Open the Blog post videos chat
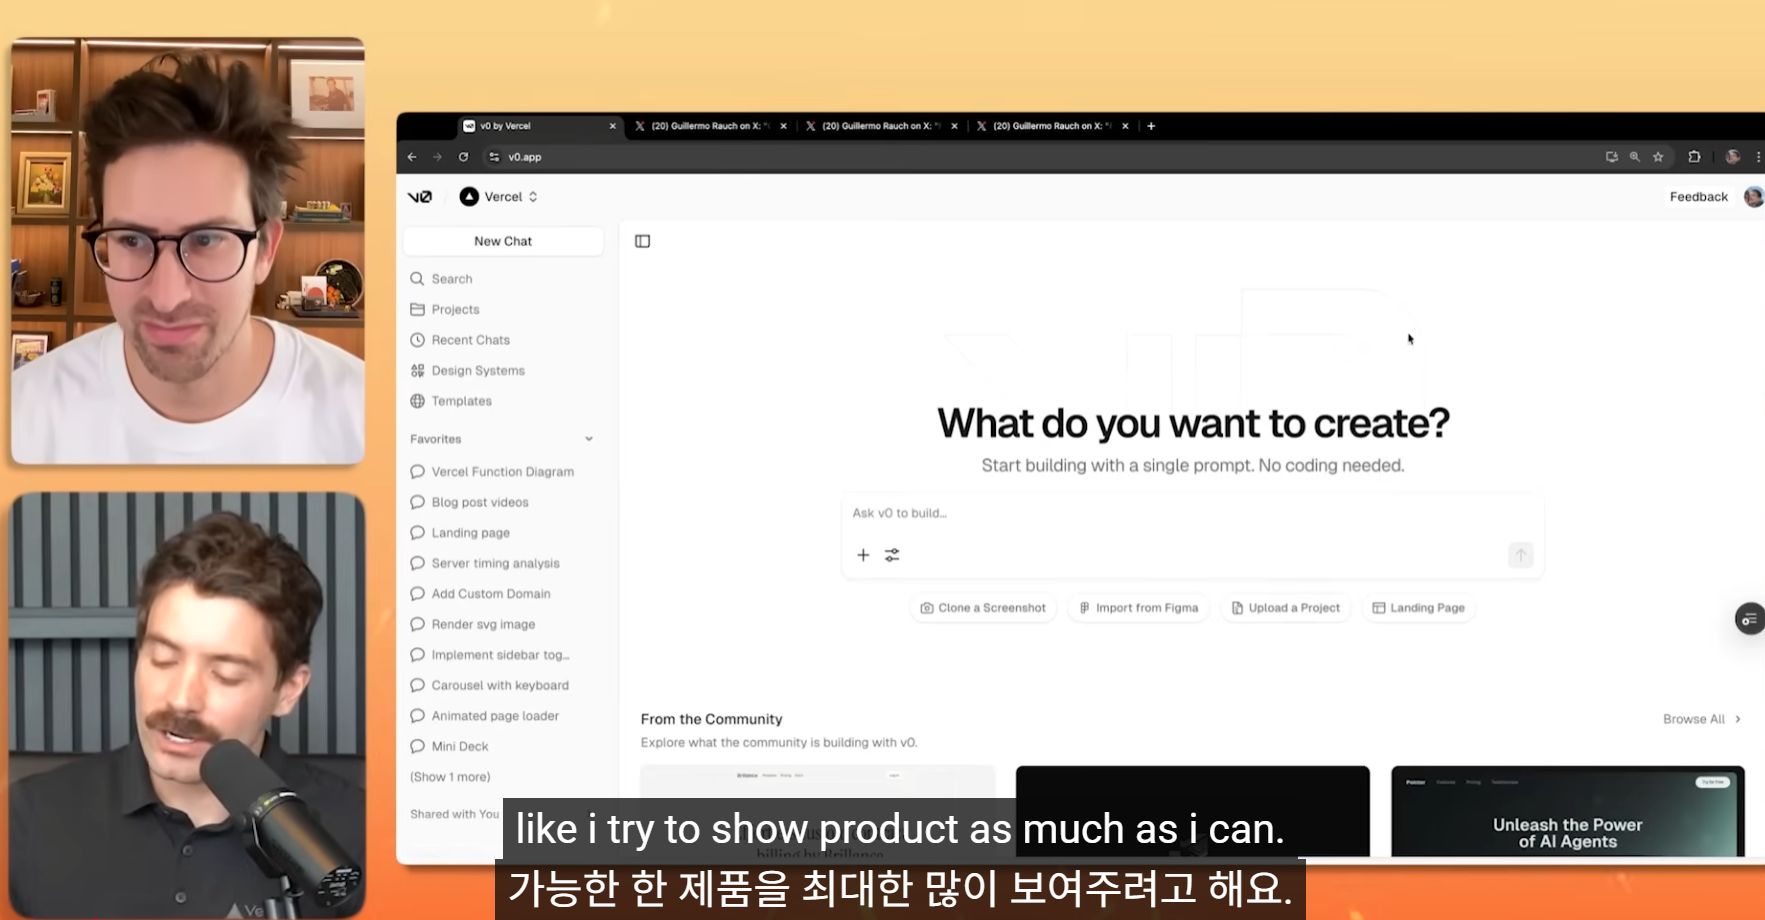This screenshot has width=1765, height=920. point(480,502)
